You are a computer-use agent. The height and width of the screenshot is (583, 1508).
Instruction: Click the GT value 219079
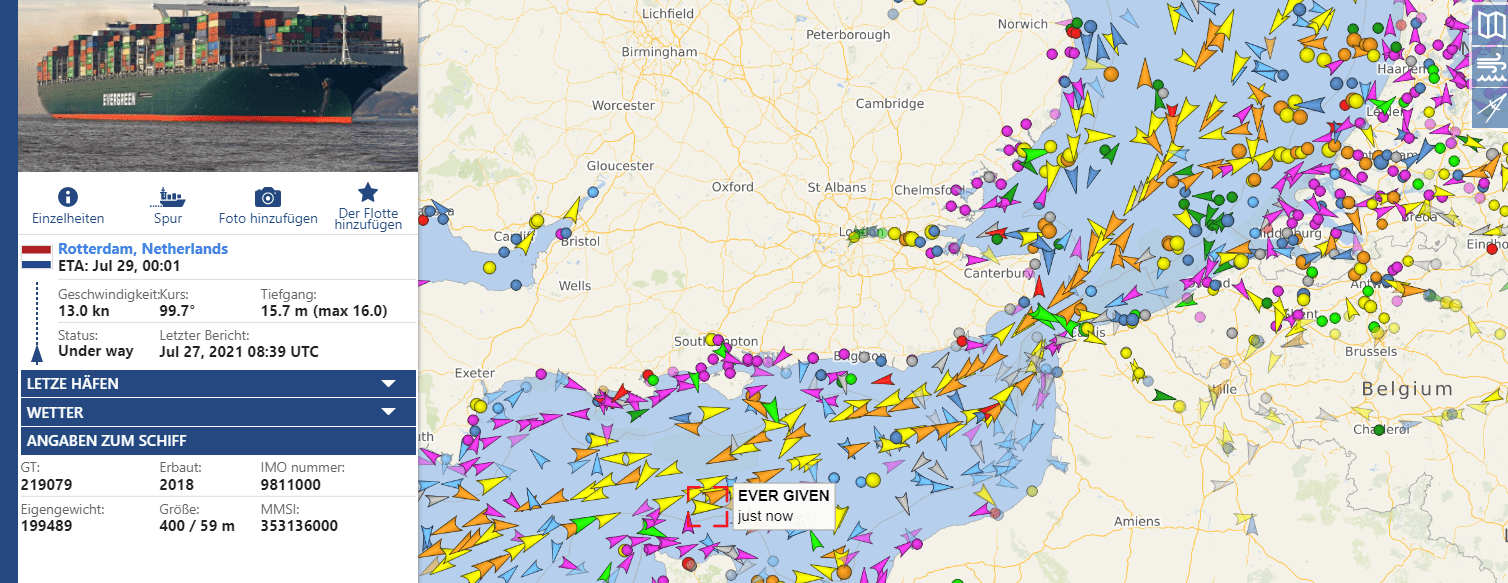46,484
